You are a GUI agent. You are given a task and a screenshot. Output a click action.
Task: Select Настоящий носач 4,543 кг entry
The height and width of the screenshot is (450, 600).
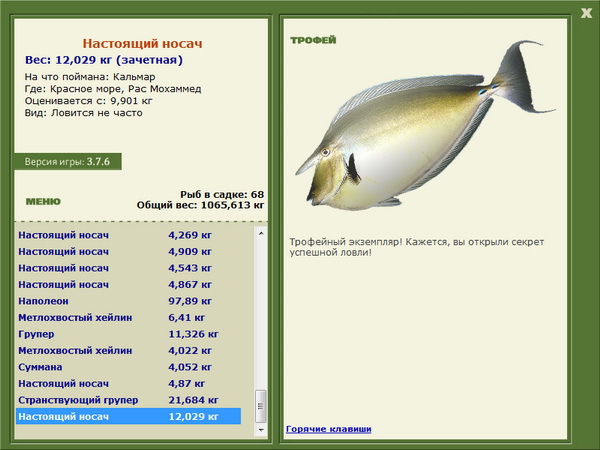pos(129,268)
